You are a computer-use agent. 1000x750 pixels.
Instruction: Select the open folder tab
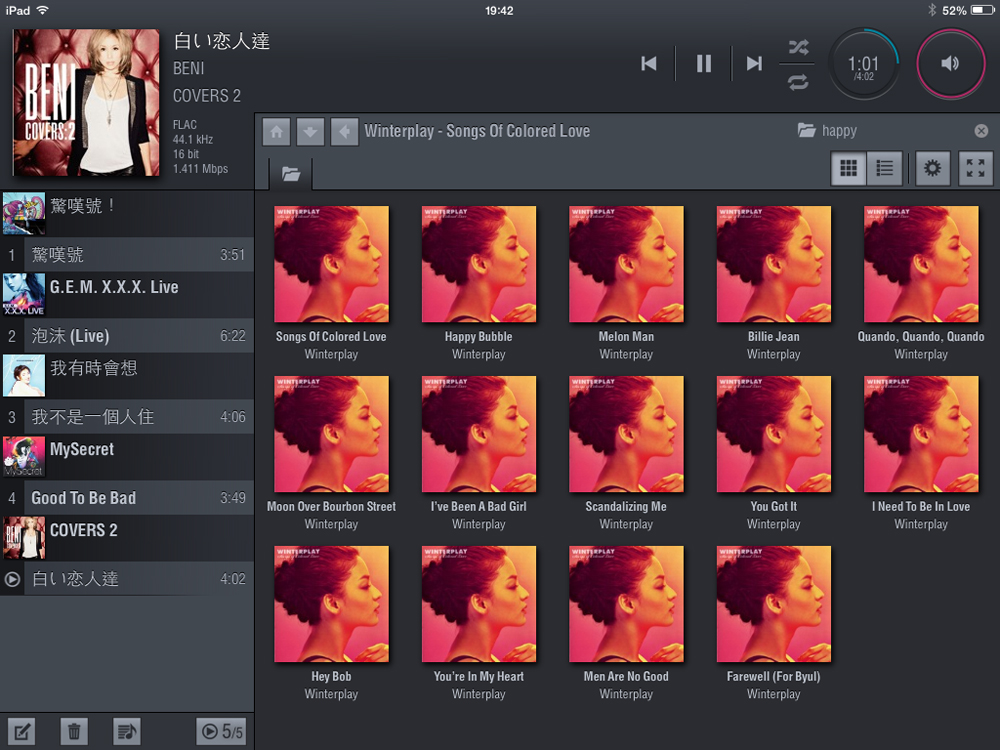pyautogui.click(x=291, y=173)
